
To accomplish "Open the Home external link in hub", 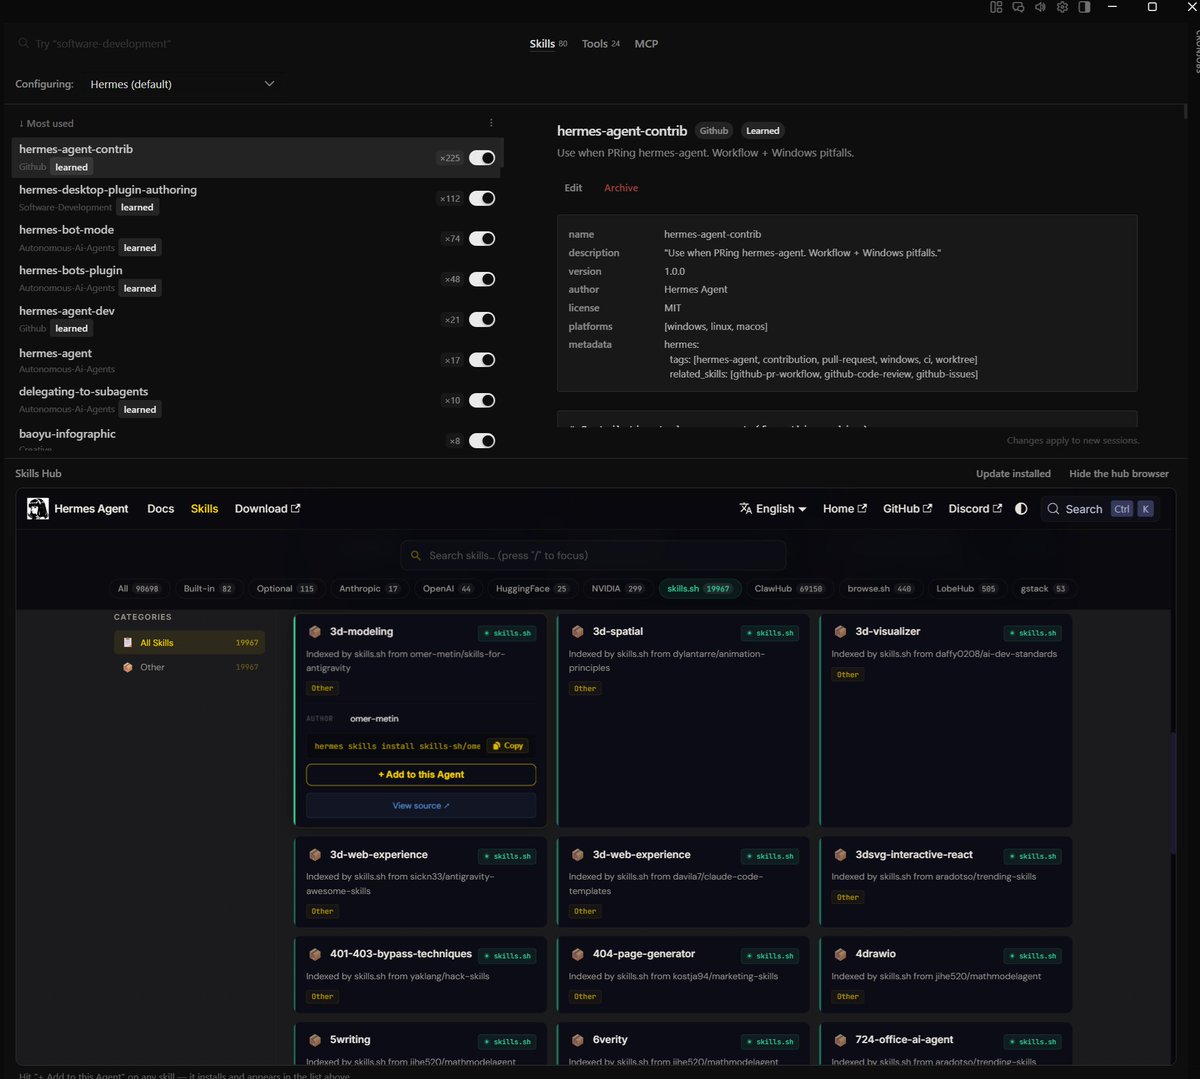I will [x=845, y=509].
